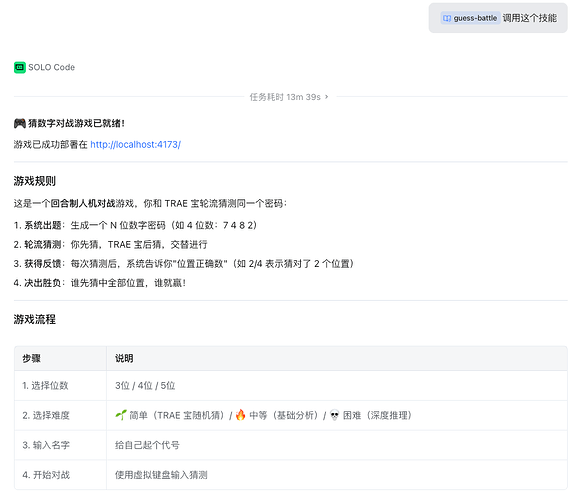
Task: Click the 调用这个技能 message text
Action: tap(530, 18)
